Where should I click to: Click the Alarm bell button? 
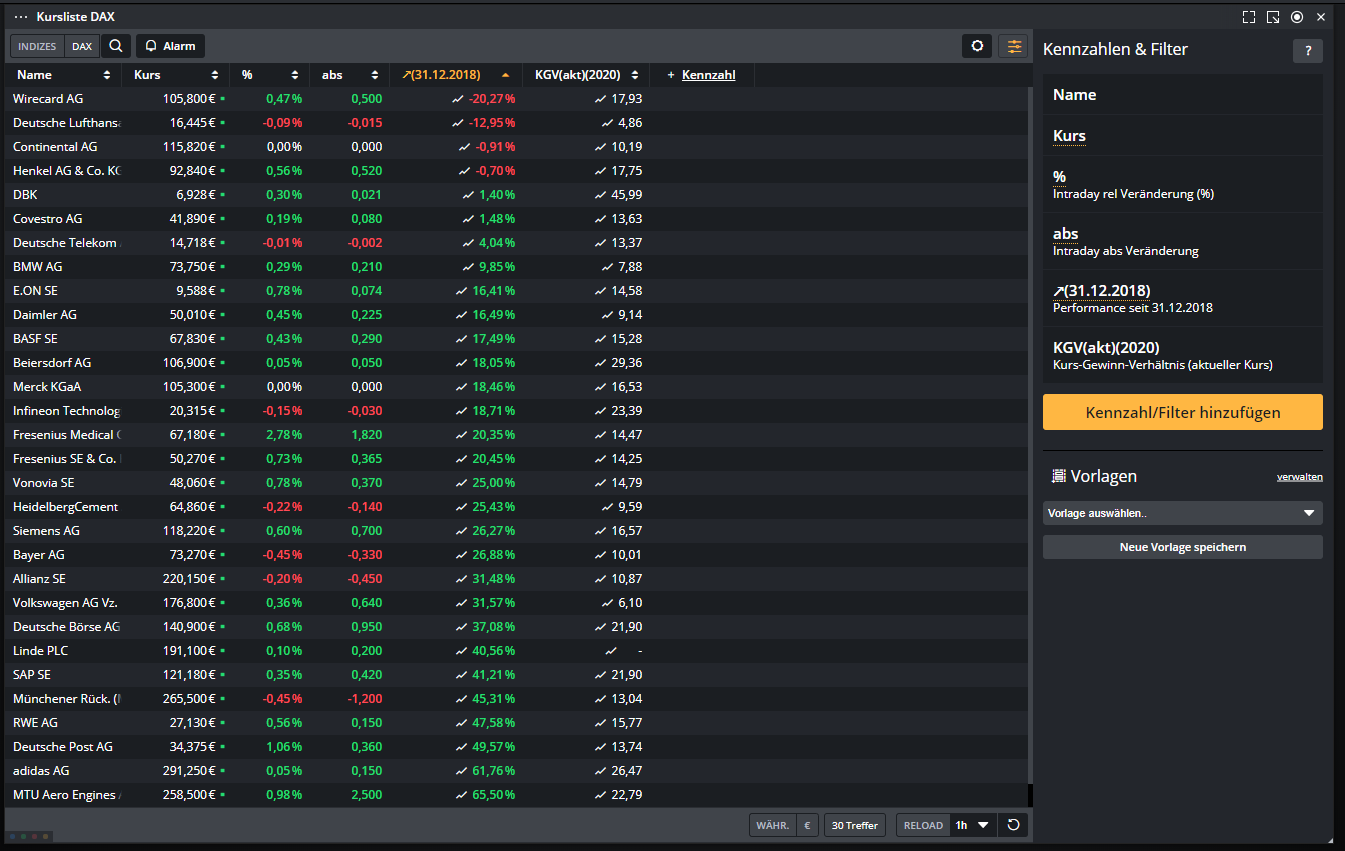point(170,46)
